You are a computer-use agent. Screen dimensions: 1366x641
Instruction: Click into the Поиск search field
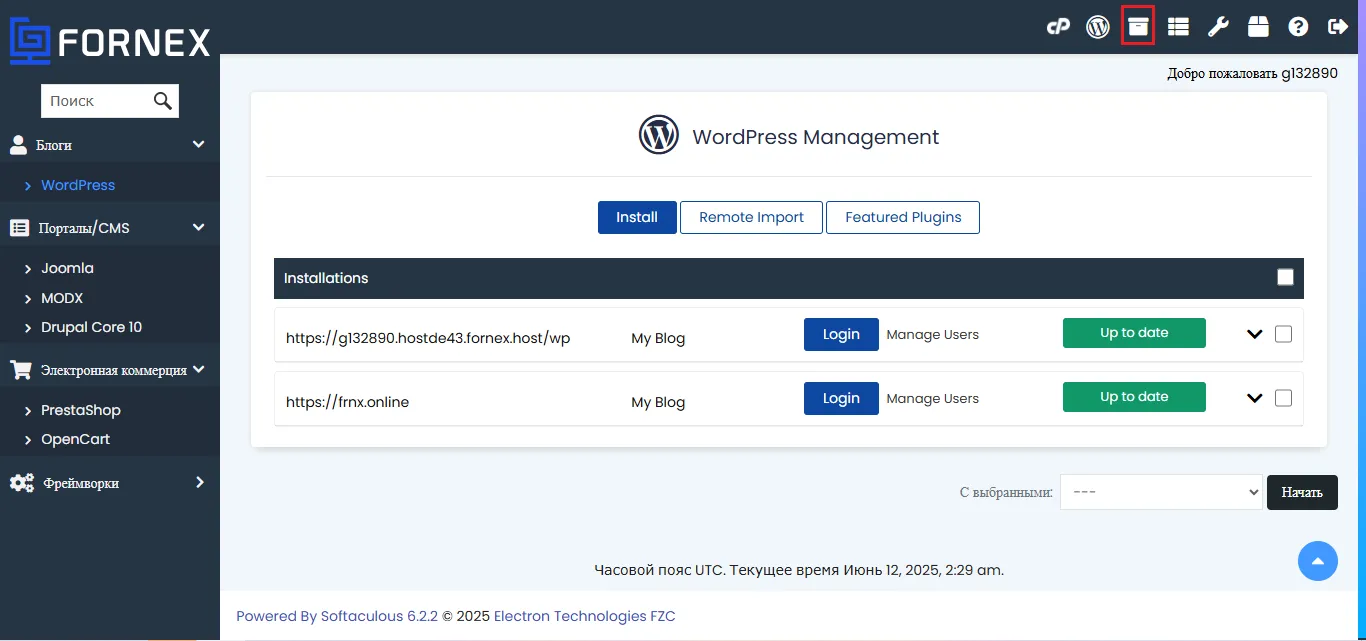[96, 100]
